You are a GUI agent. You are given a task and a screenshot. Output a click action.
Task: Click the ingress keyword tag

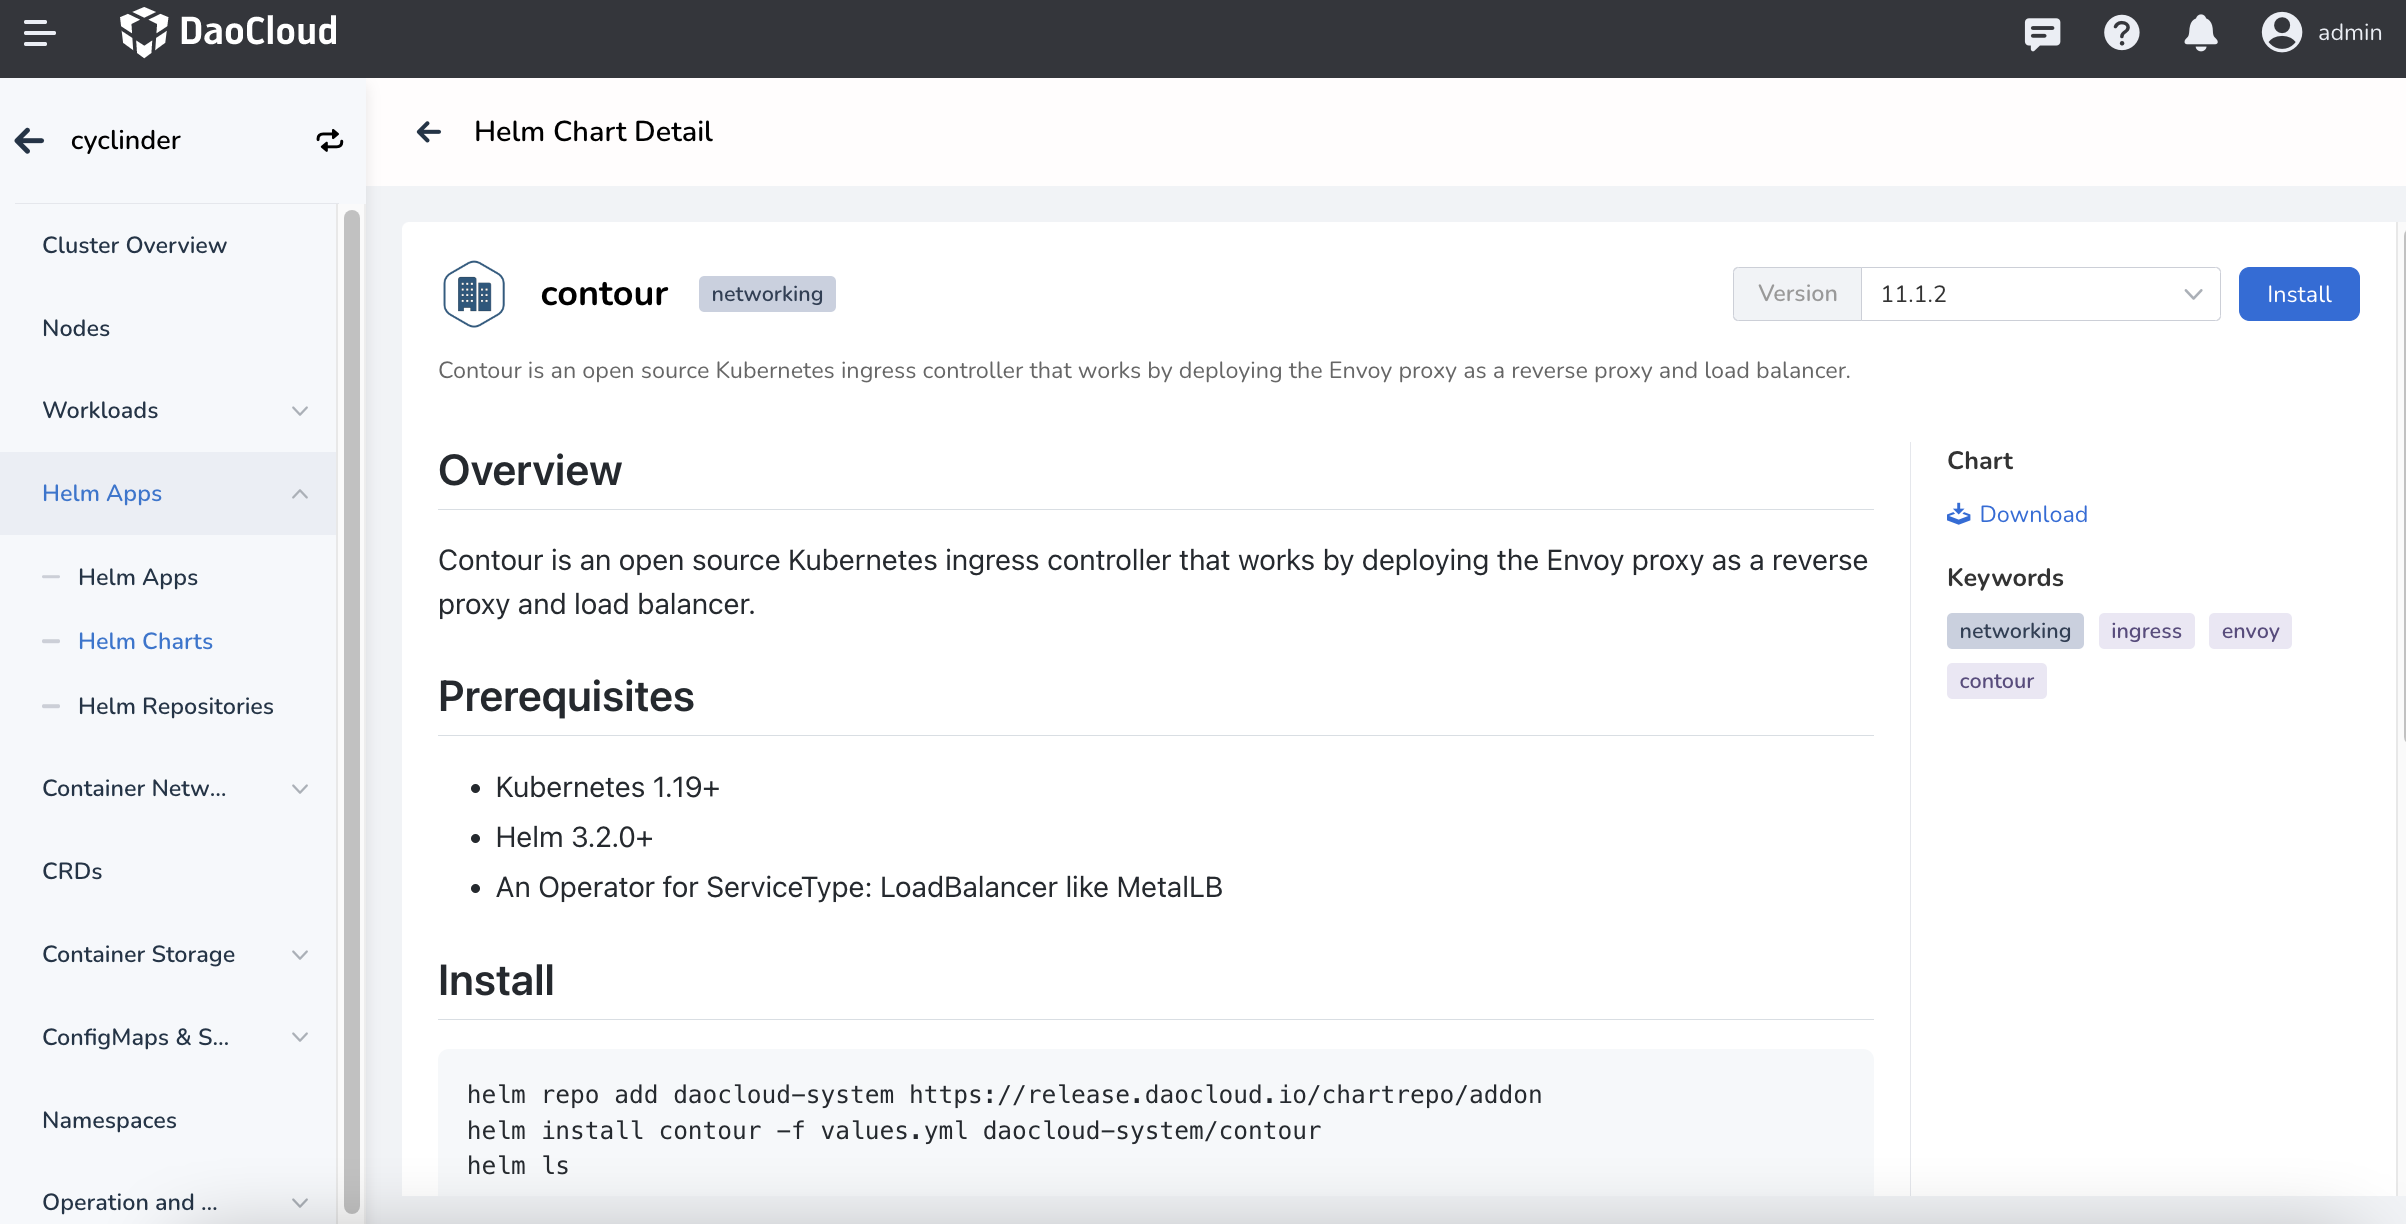(x=2146, y=631)
